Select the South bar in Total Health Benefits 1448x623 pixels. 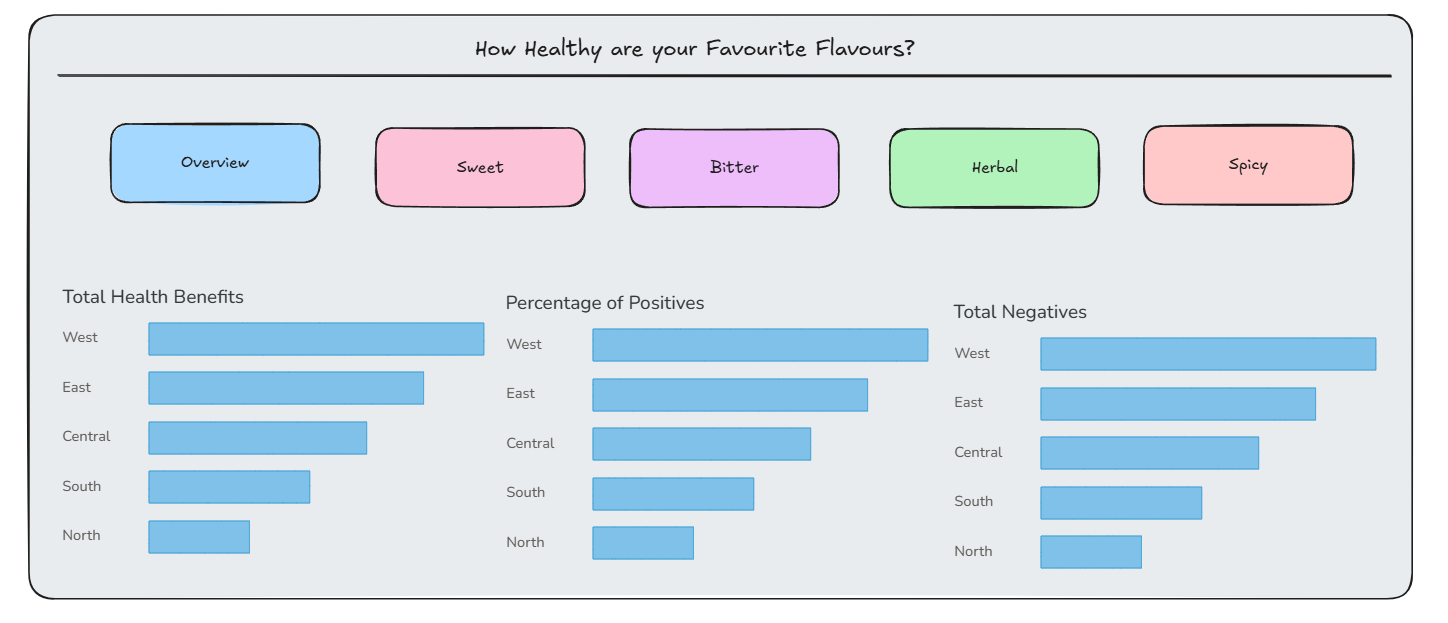(229, 487)
